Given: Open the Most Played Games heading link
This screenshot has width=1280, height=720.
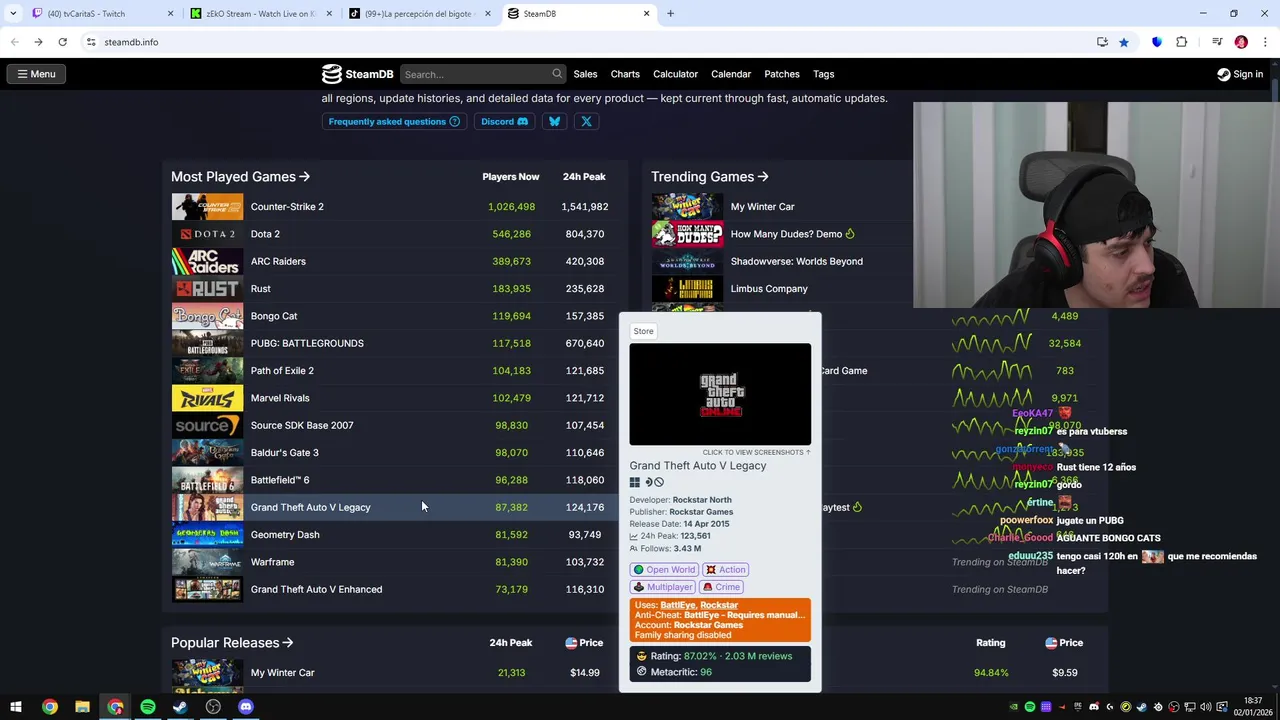Looking at the screenshot, I should 240,177.
